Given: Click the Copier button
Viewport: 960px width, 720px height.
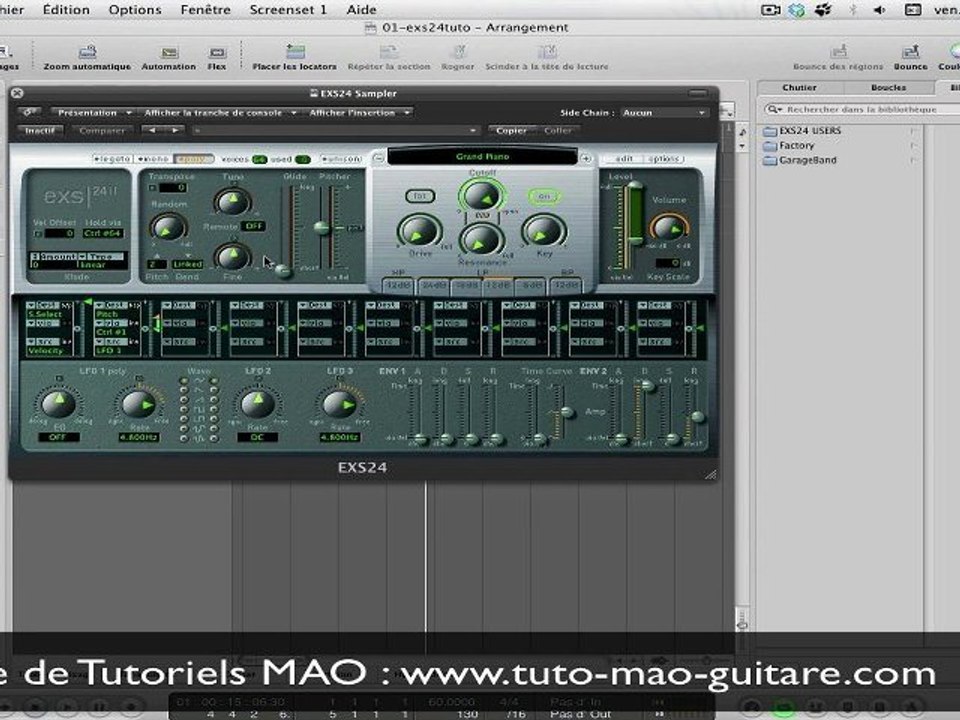Looking at the screenshot, I should pos(511,130).
